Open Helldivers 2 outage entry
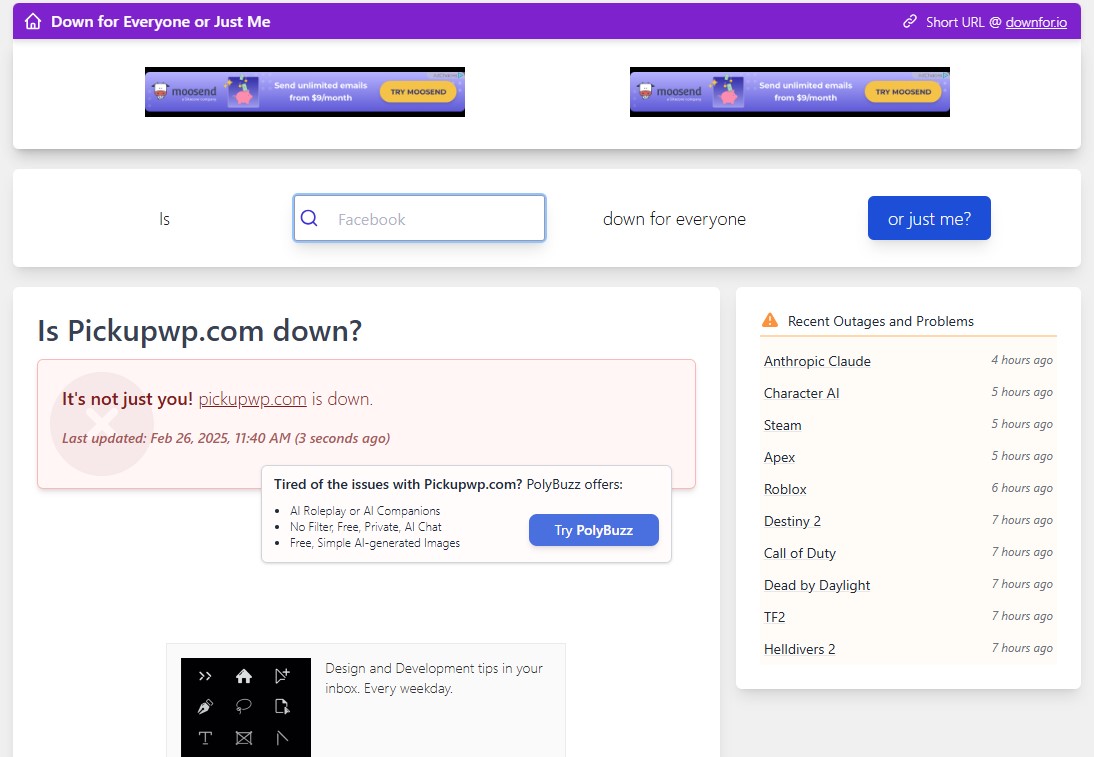Viewport: 1094px width, 757px height. point(800,650)
